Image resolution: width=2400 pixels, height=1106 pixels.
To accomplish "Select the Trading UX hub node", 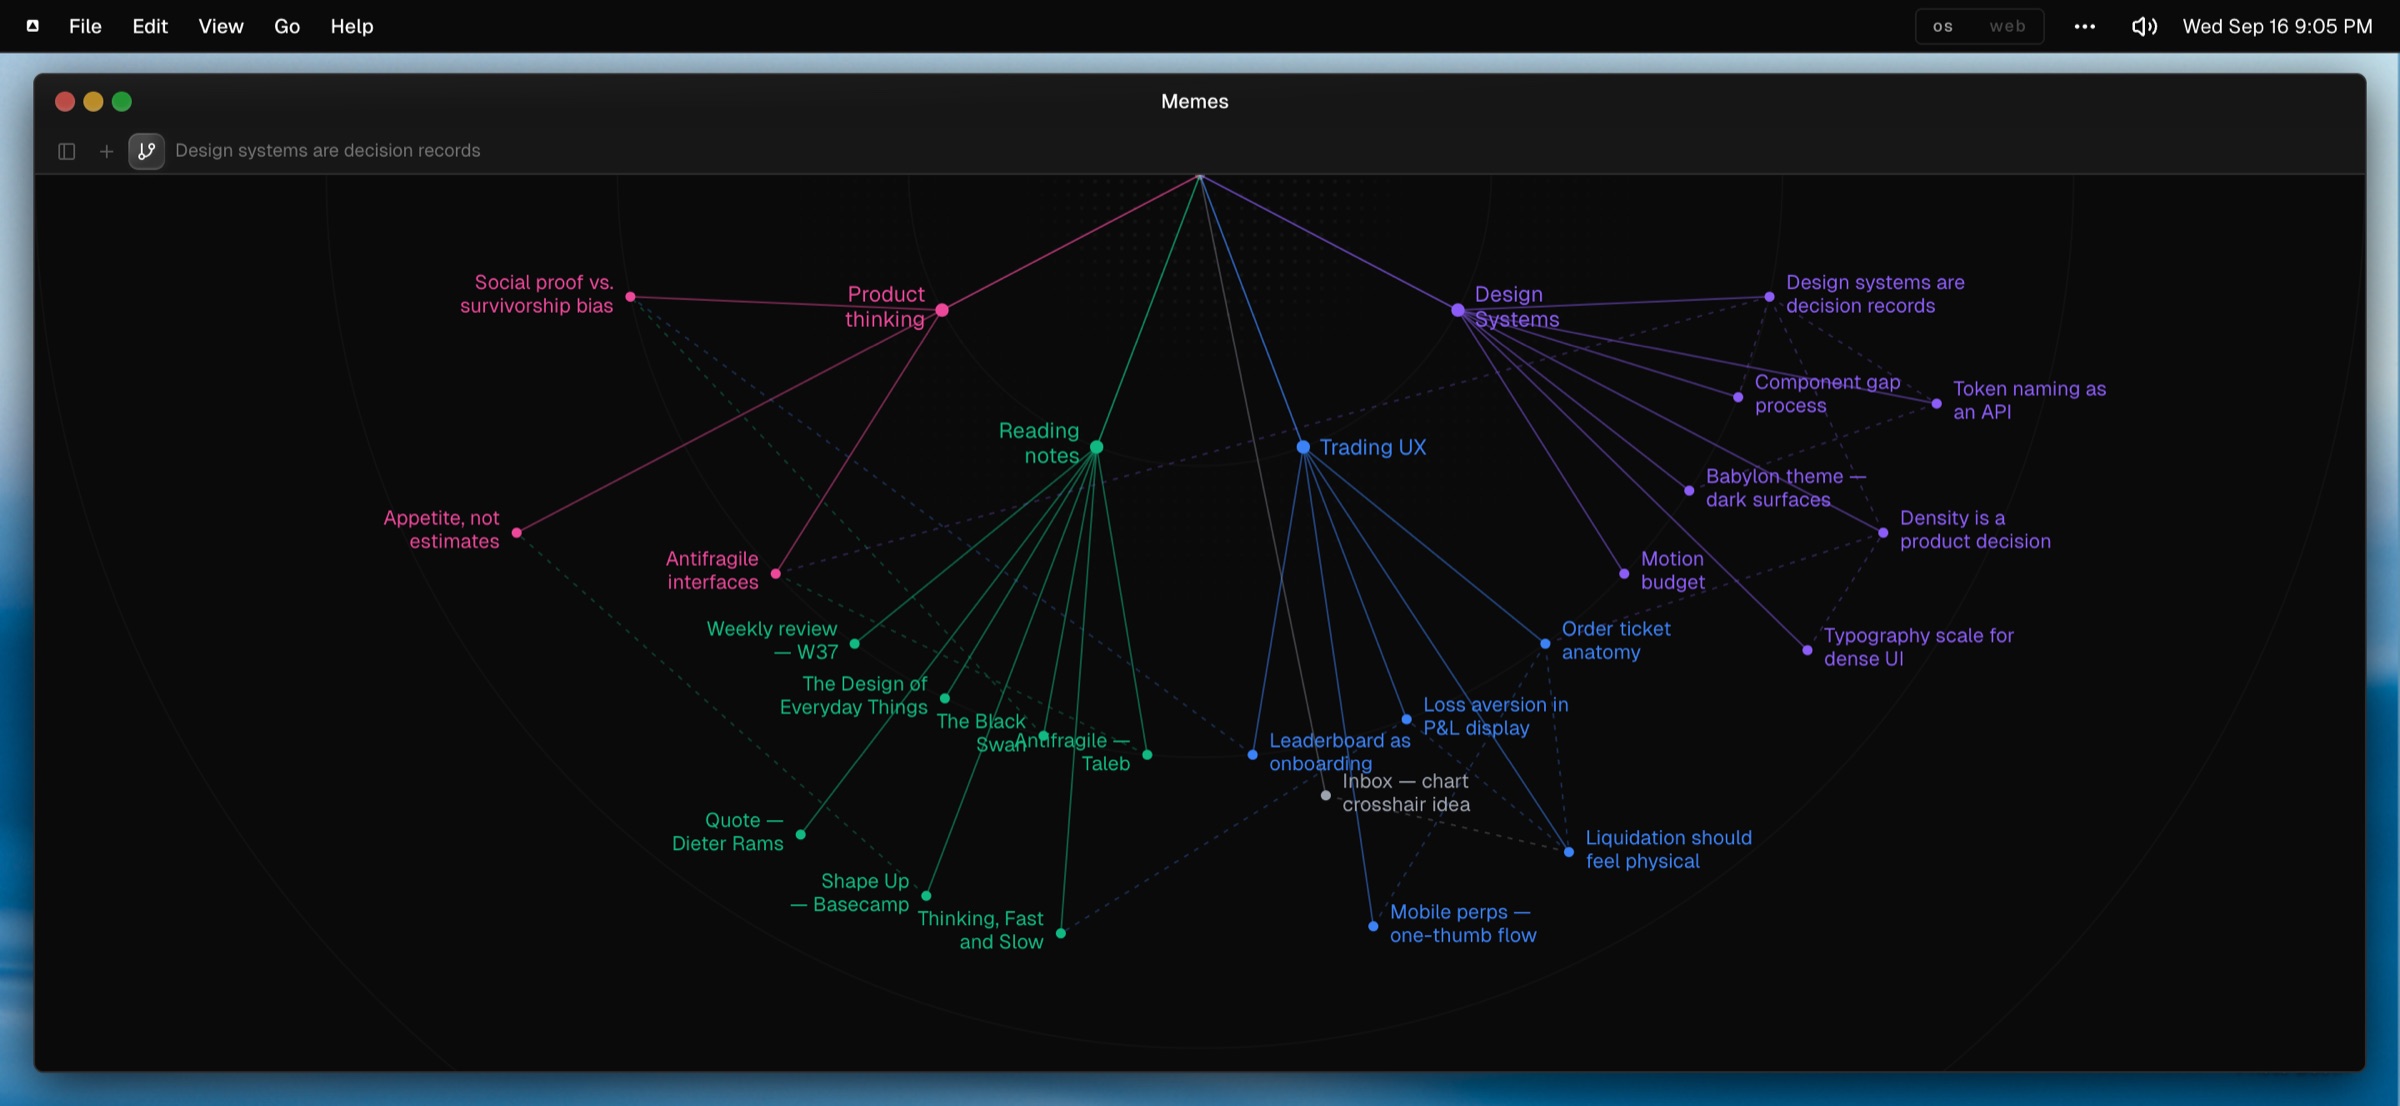I will coord(1303,447).
